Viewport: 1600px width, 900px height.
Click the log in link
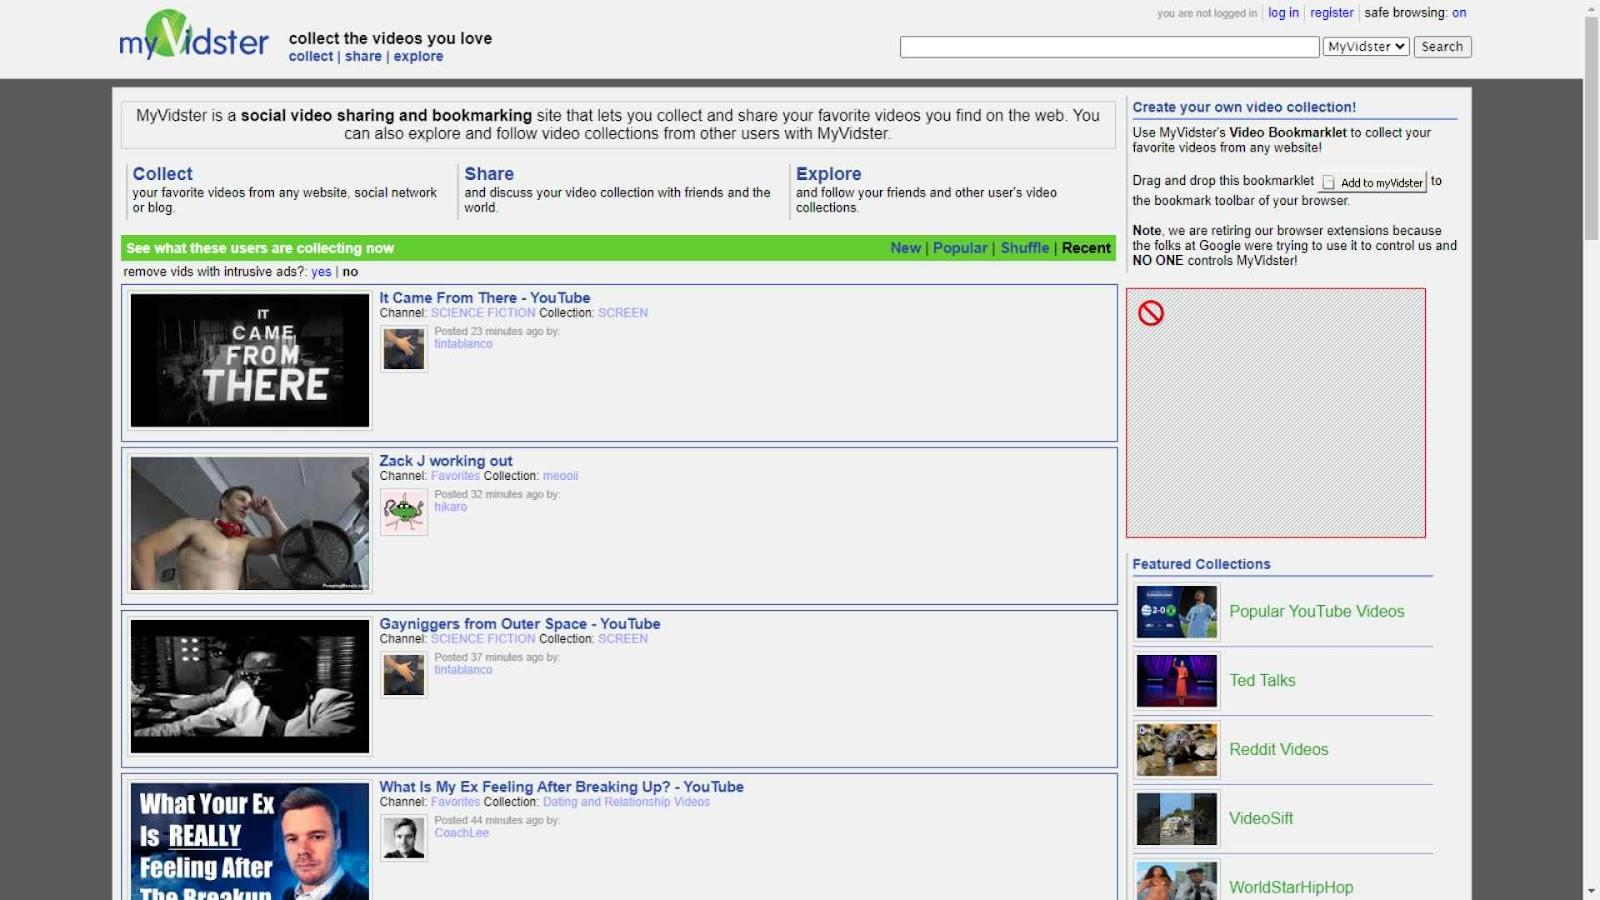pos(1283,13)
